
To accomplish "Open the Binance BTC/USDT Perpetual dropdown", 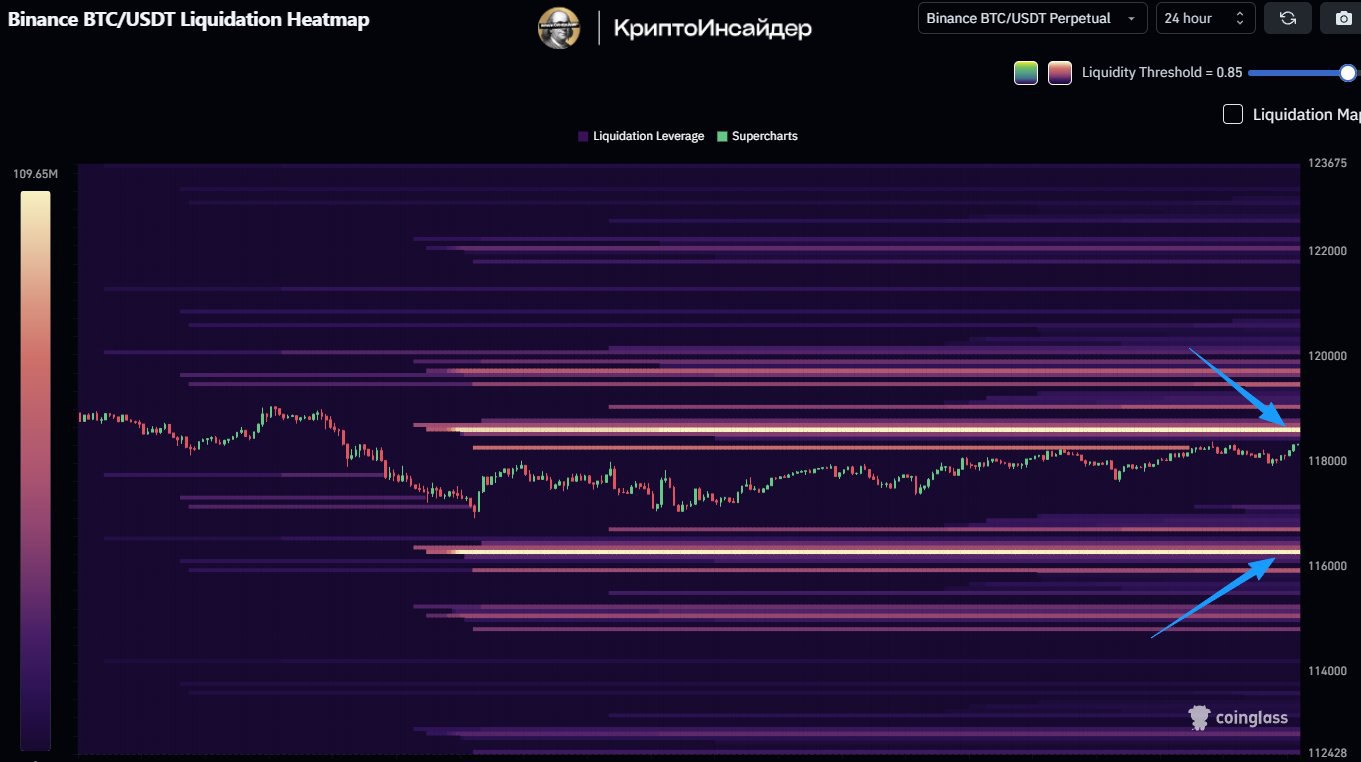I will (x=1032, y=18).
